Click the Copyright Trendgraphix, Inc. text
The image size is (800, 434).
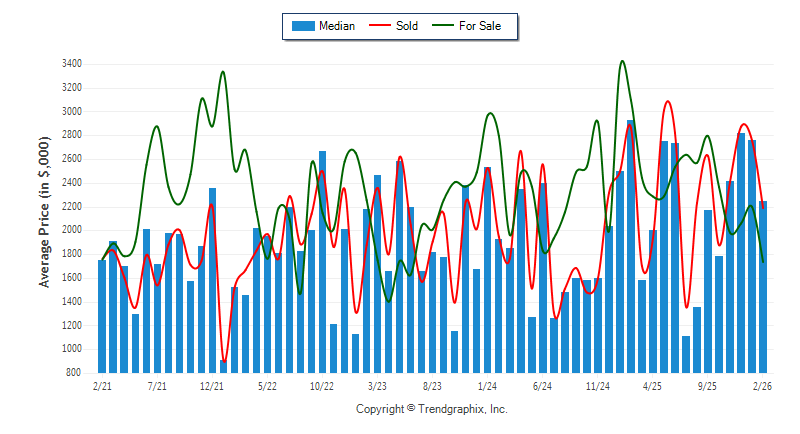[x=432, y=409]
